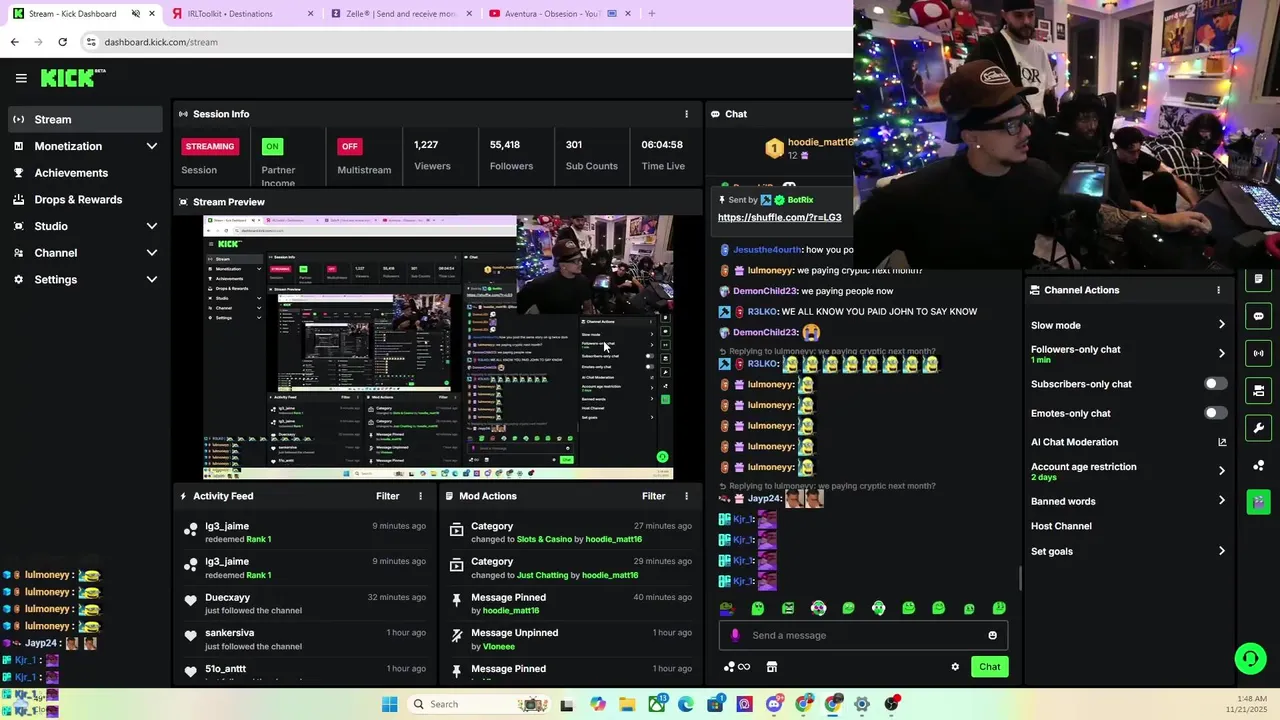This screenshot has height=720, width=1280.
Task: Click the Slots & Casino category link
Action: pyautogui.click(x=545, y=539)
